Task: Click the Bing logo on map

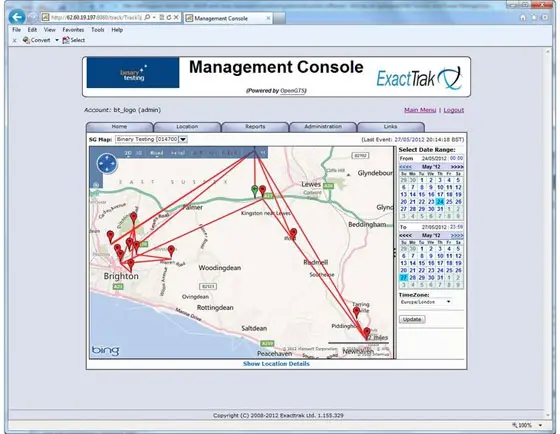Action: tap(105, 350)
